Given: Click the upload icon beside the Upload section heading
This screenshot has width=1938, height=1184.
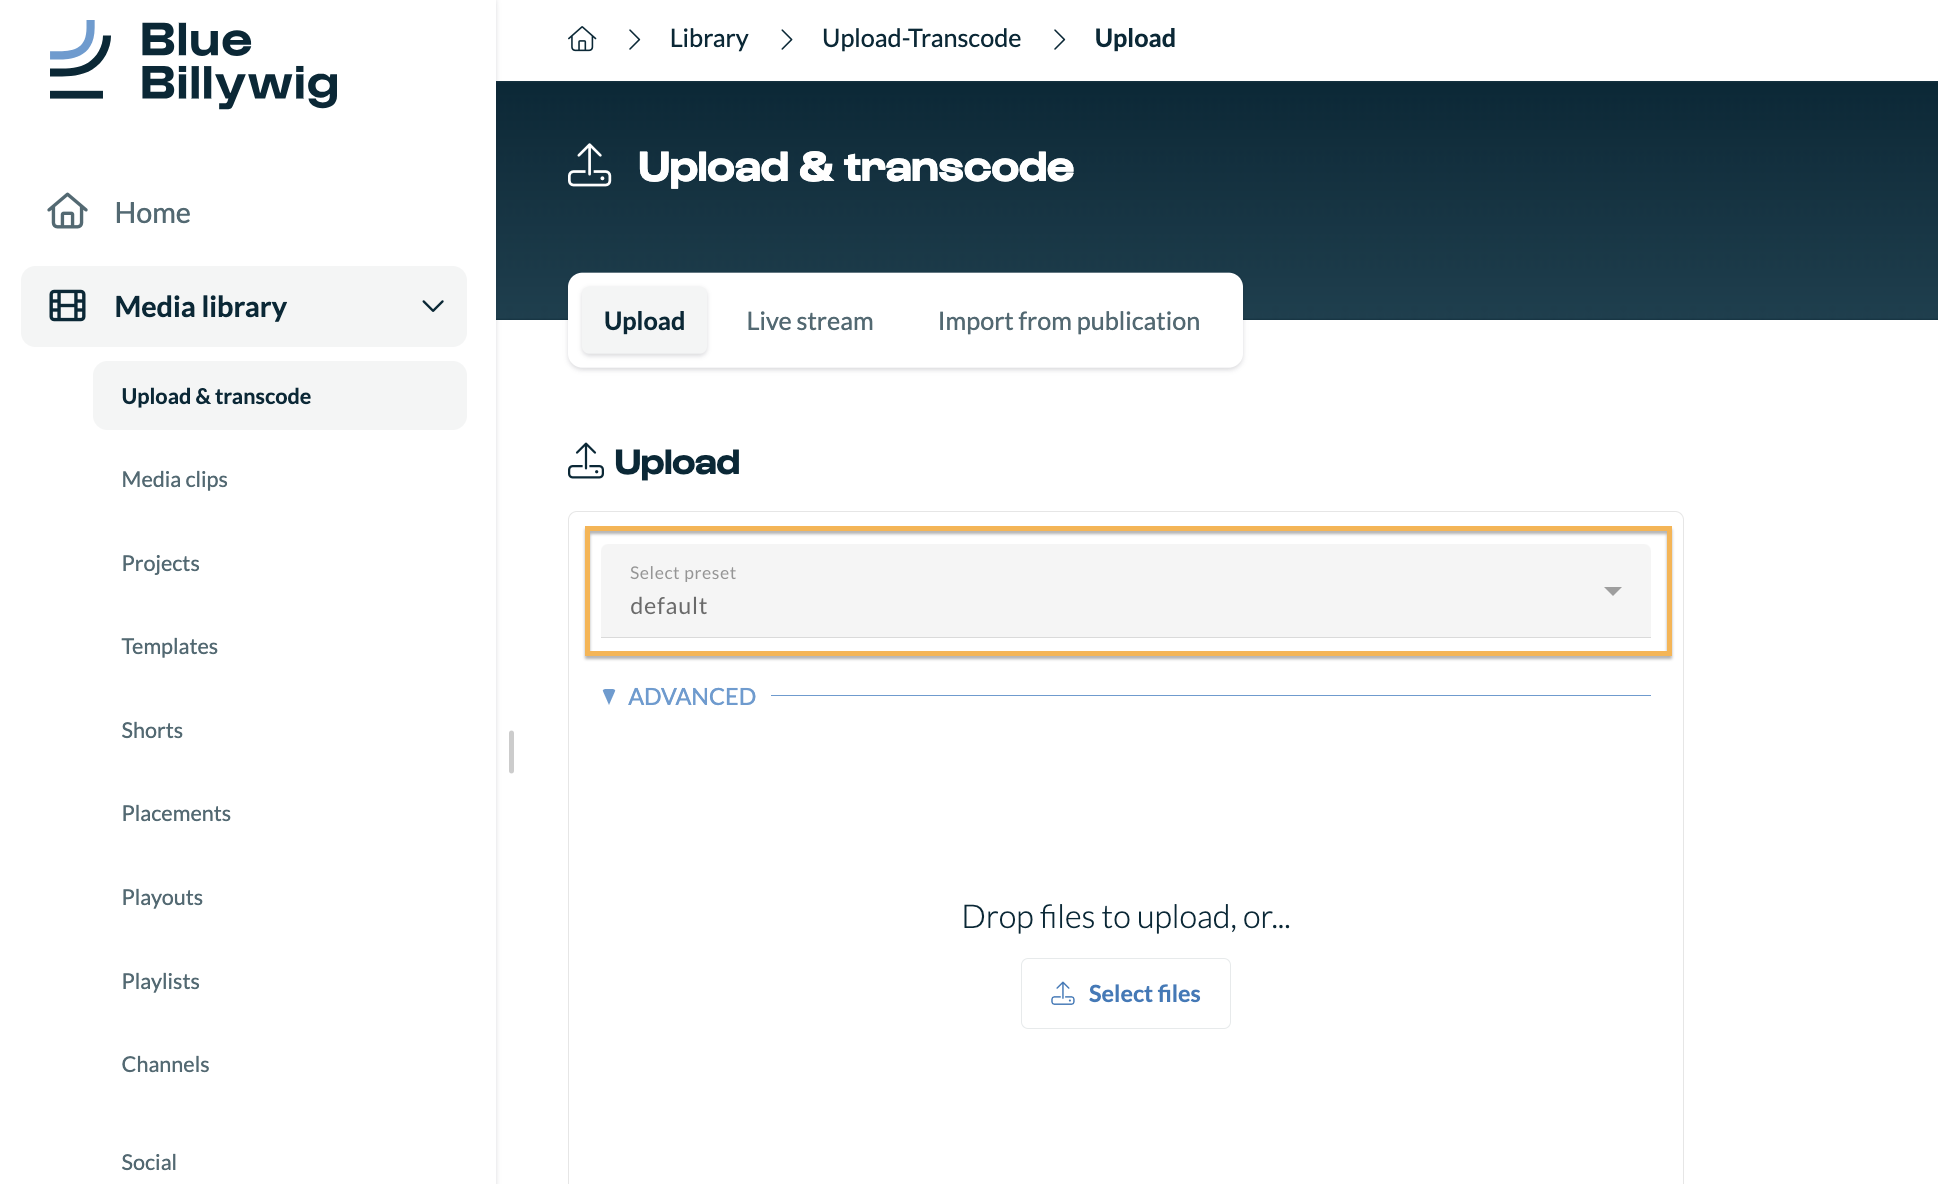Looking at the screenshot, I should 586,462.
